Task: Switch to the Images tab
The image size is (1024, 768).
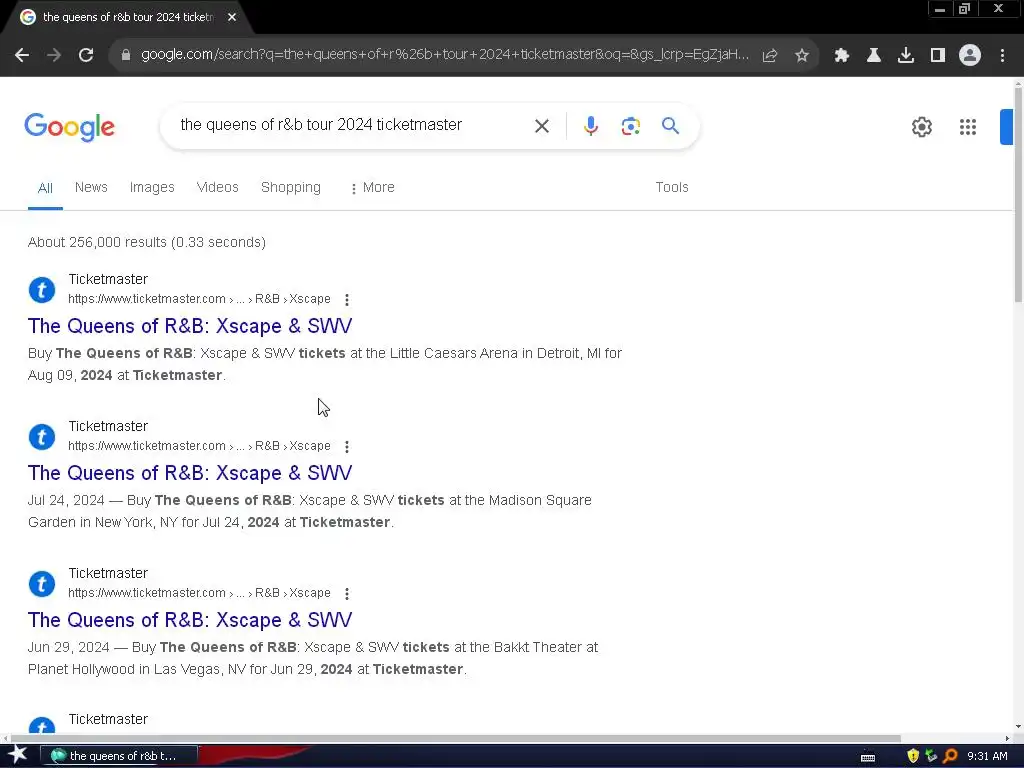Action: point(152,187)
